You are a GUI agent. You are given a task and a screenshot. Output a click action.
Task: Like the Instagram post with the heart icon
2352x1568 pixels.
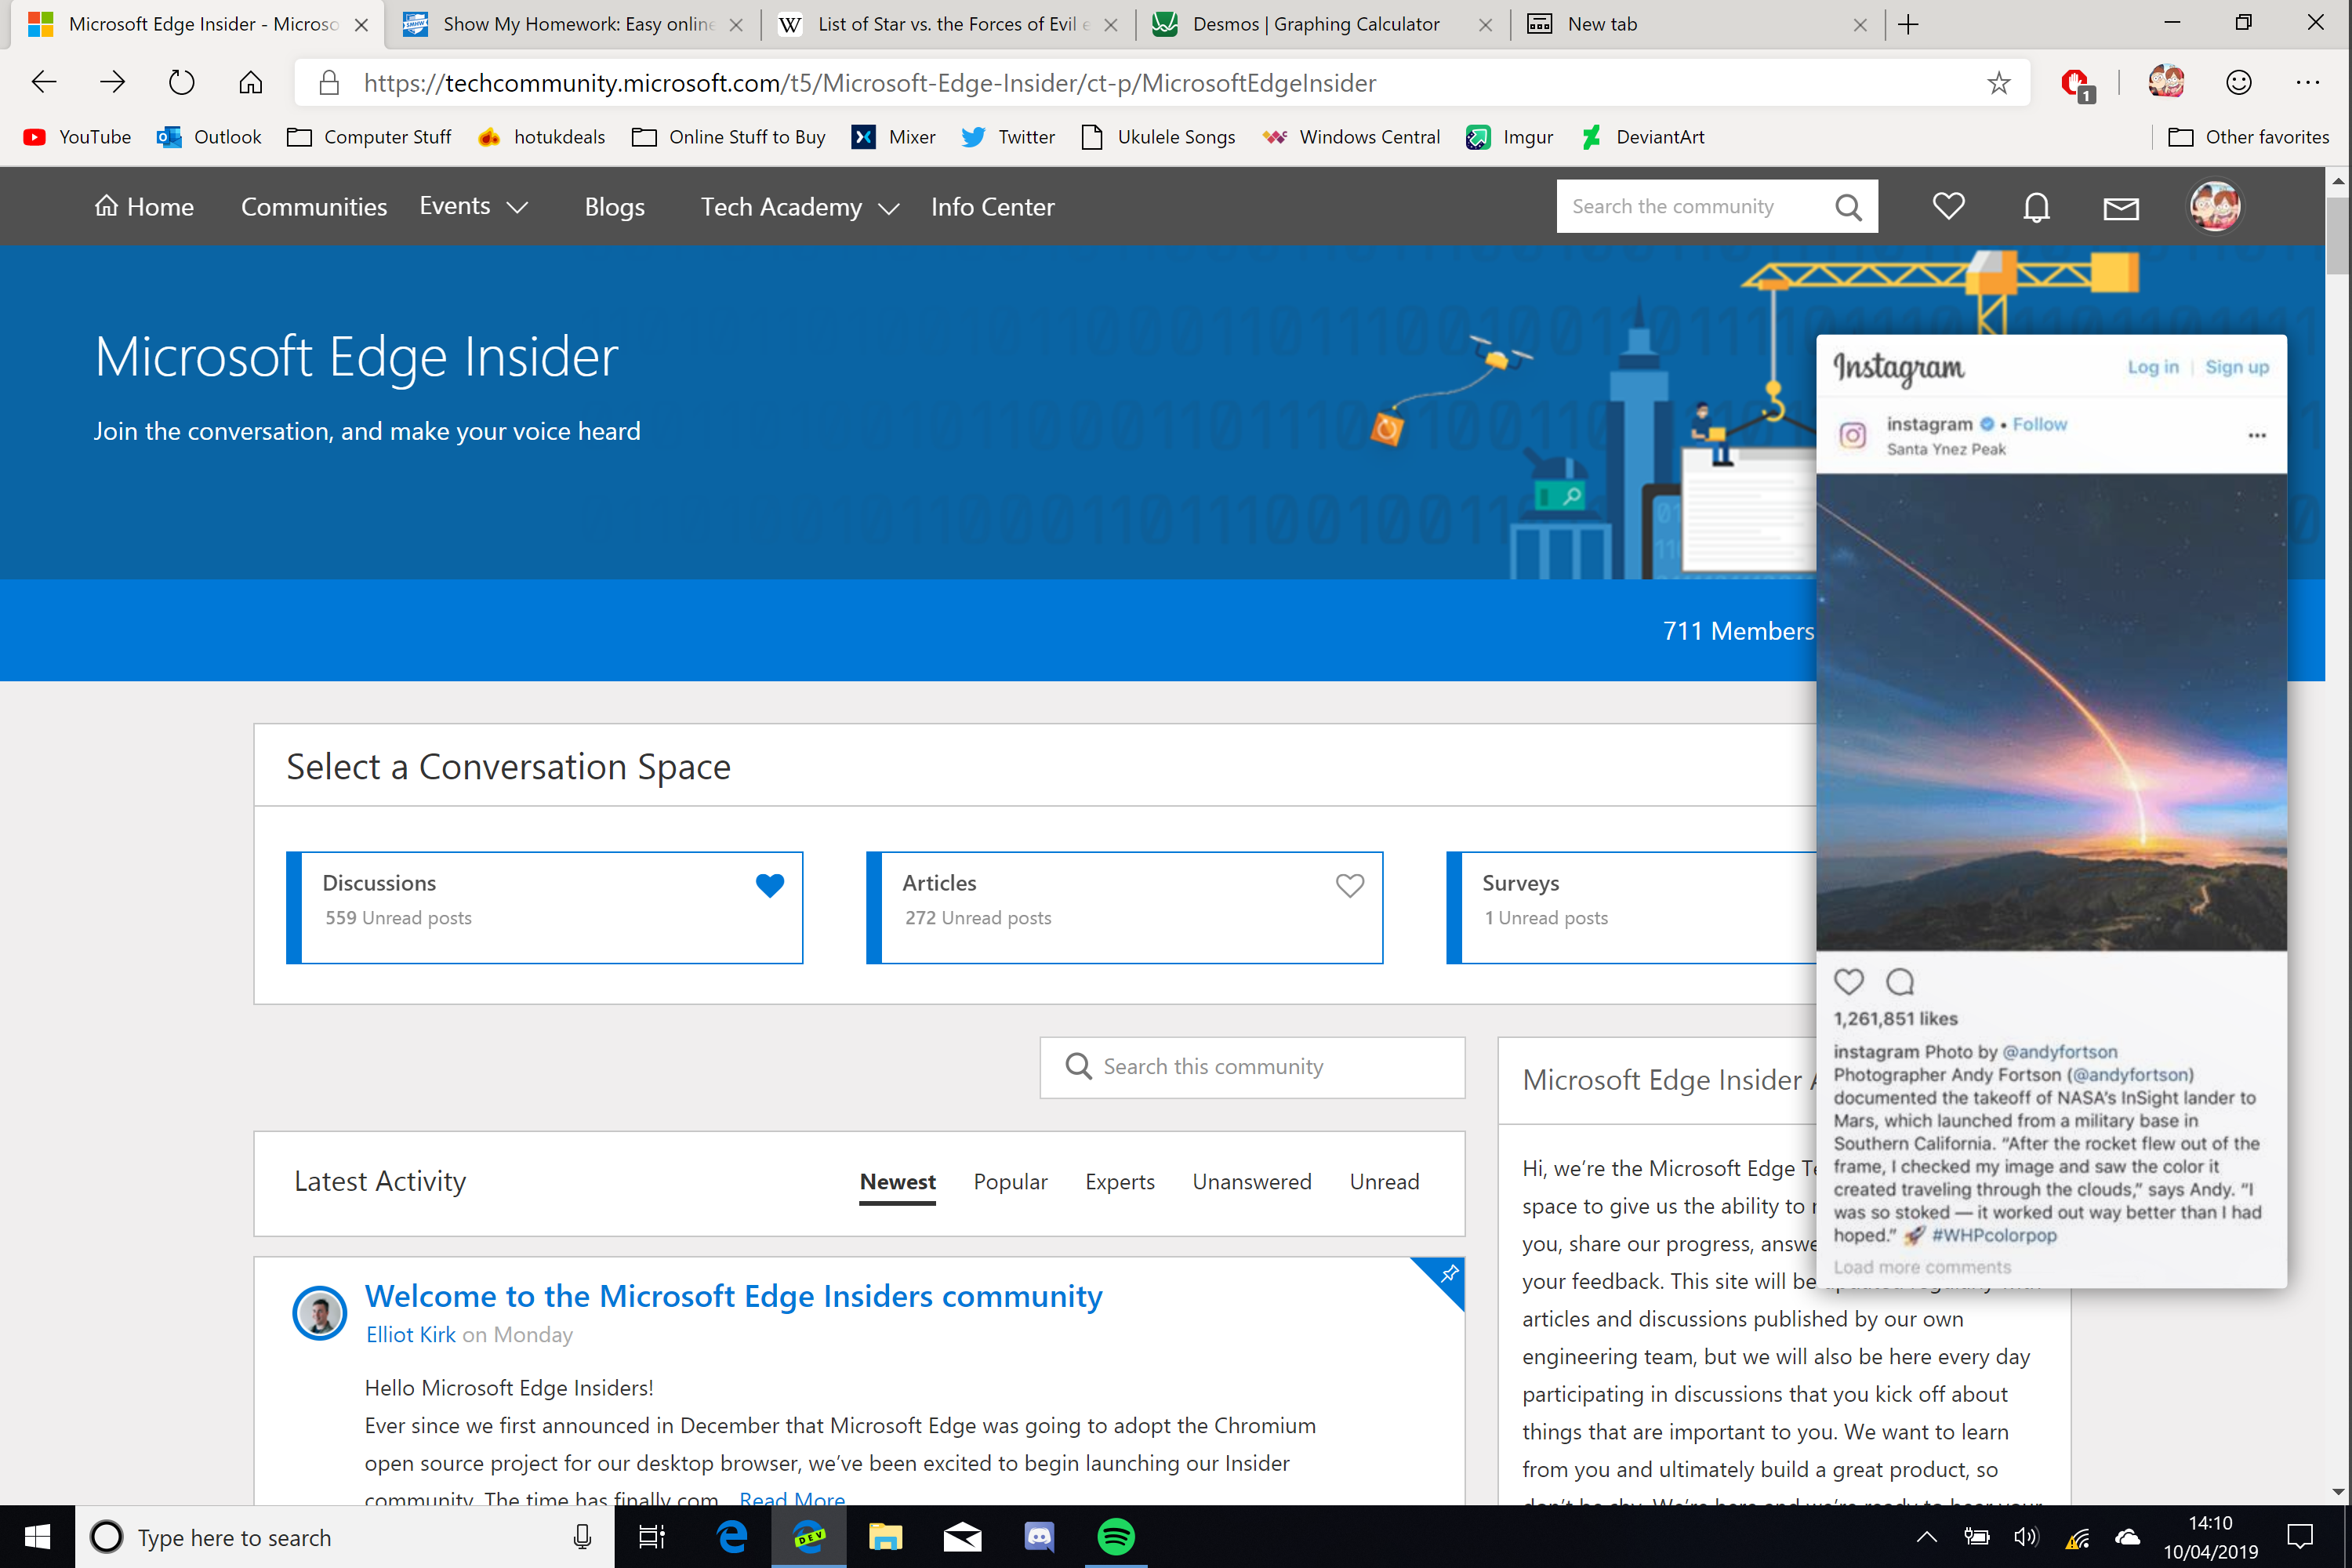[1849, 981]
